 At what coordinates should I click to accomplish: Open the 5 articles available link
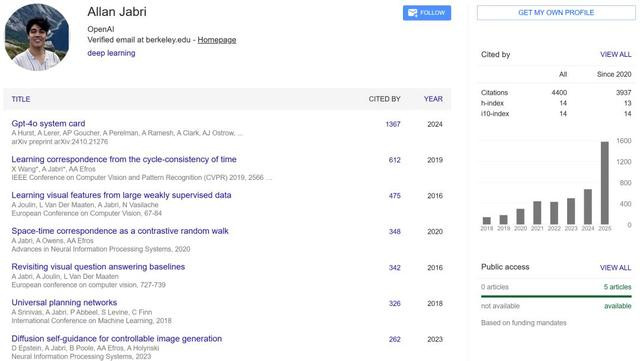[x=617, y=287]
